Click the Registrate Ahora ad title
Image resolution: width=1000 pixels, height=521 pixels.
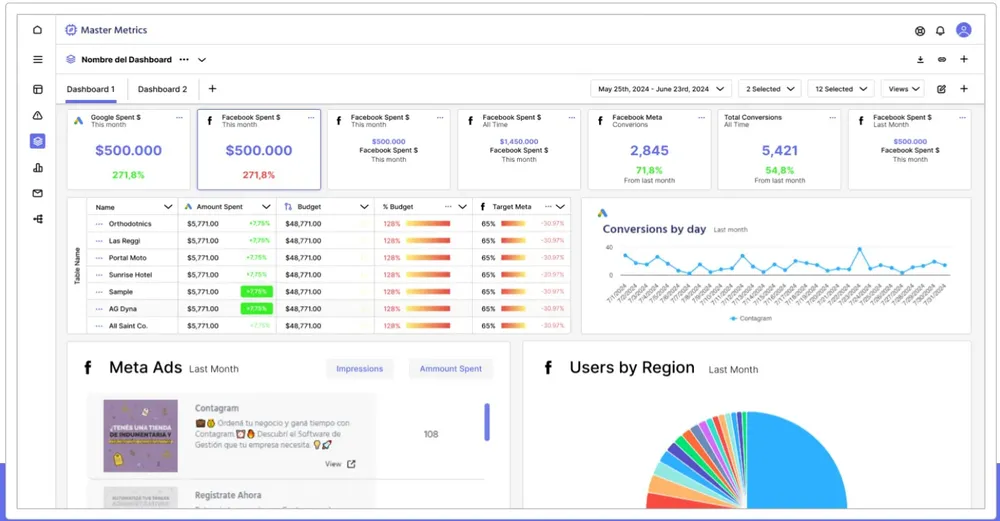coord(228,495)
